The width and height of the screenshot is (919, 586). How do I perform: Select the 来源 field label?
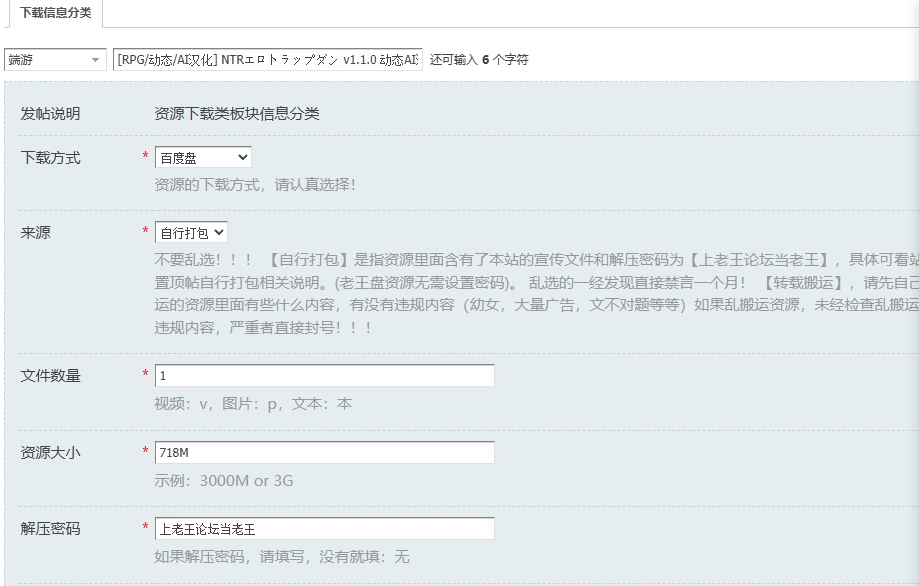click(36, 233)
